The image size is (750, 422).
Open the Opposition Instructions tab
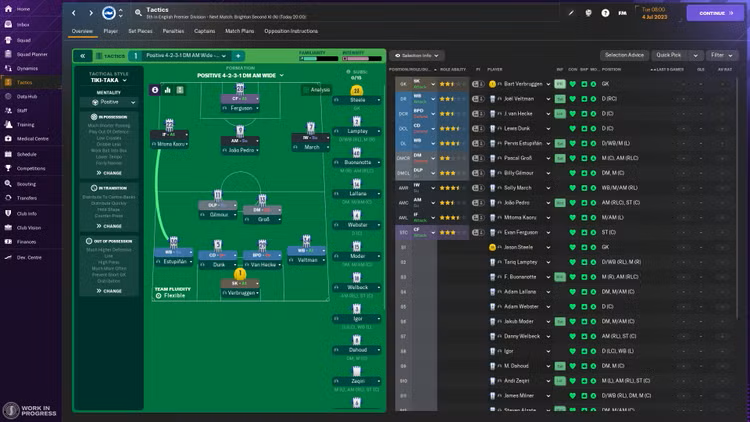[292, 31]
